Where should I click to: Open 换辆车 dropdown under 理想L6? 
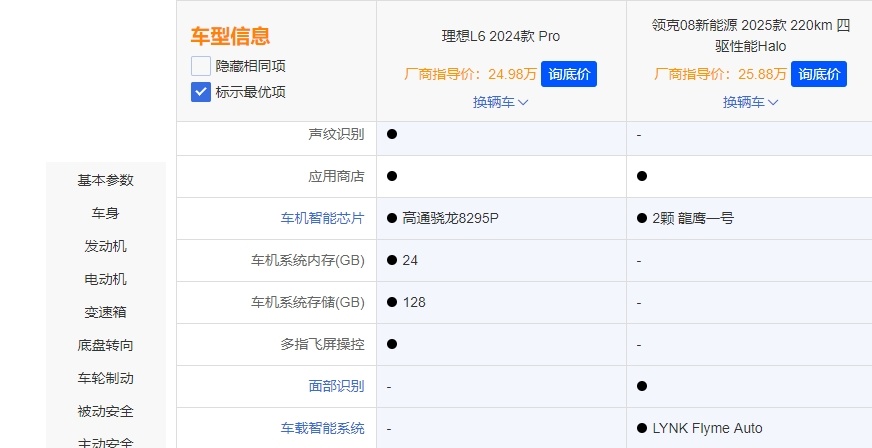point(501,102)
